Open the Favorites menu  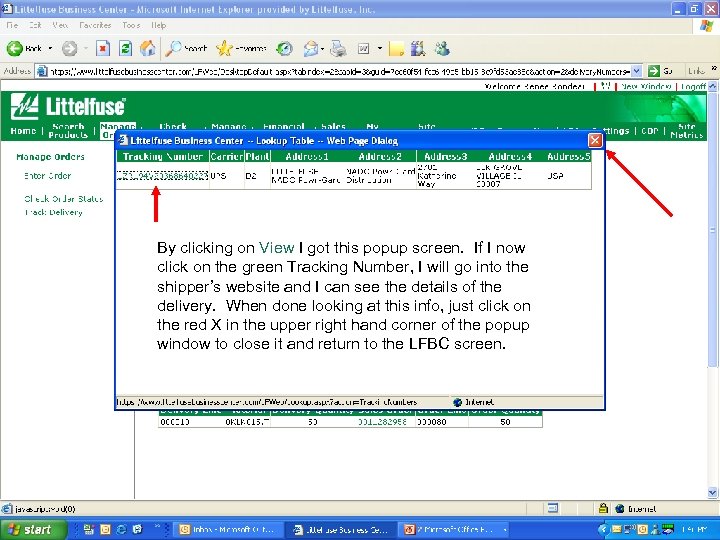coord(95,25)
